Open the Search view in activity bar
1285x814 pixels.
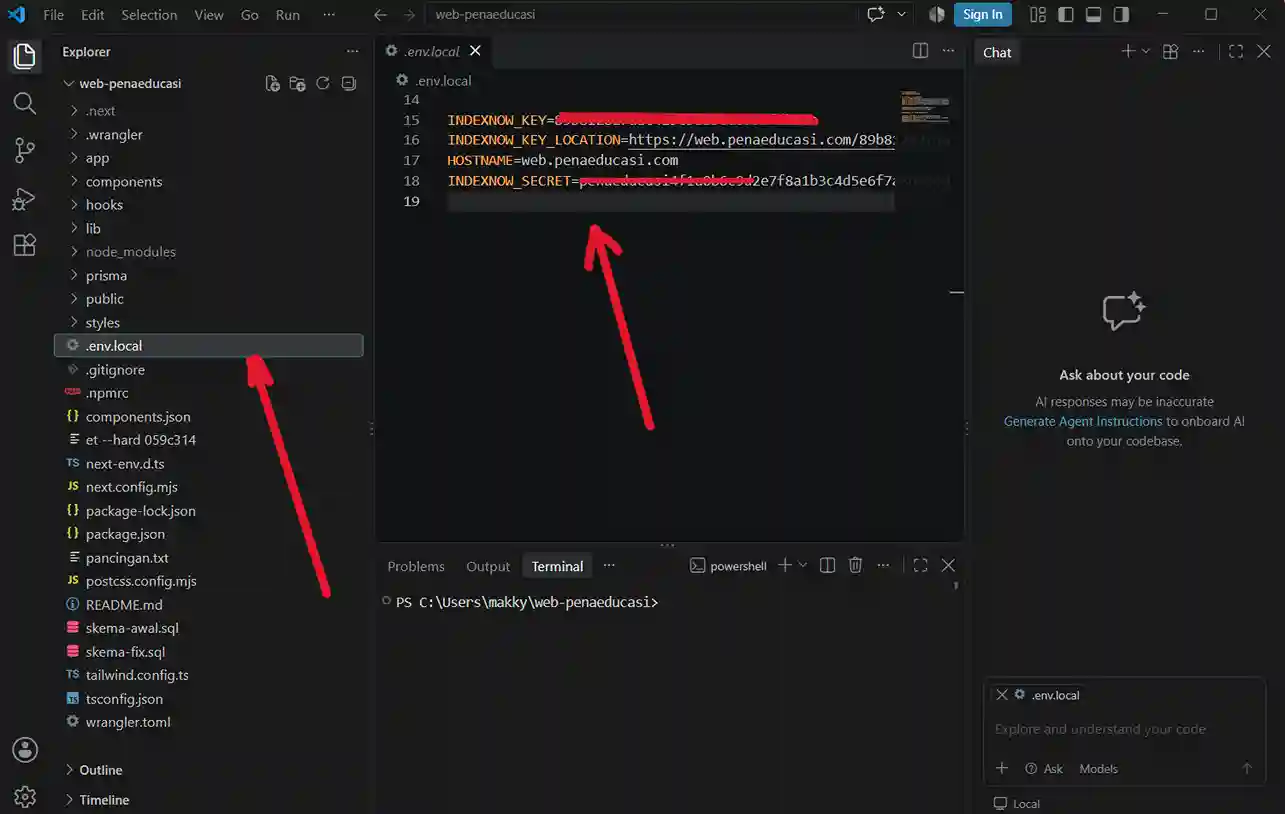point(24,103)
